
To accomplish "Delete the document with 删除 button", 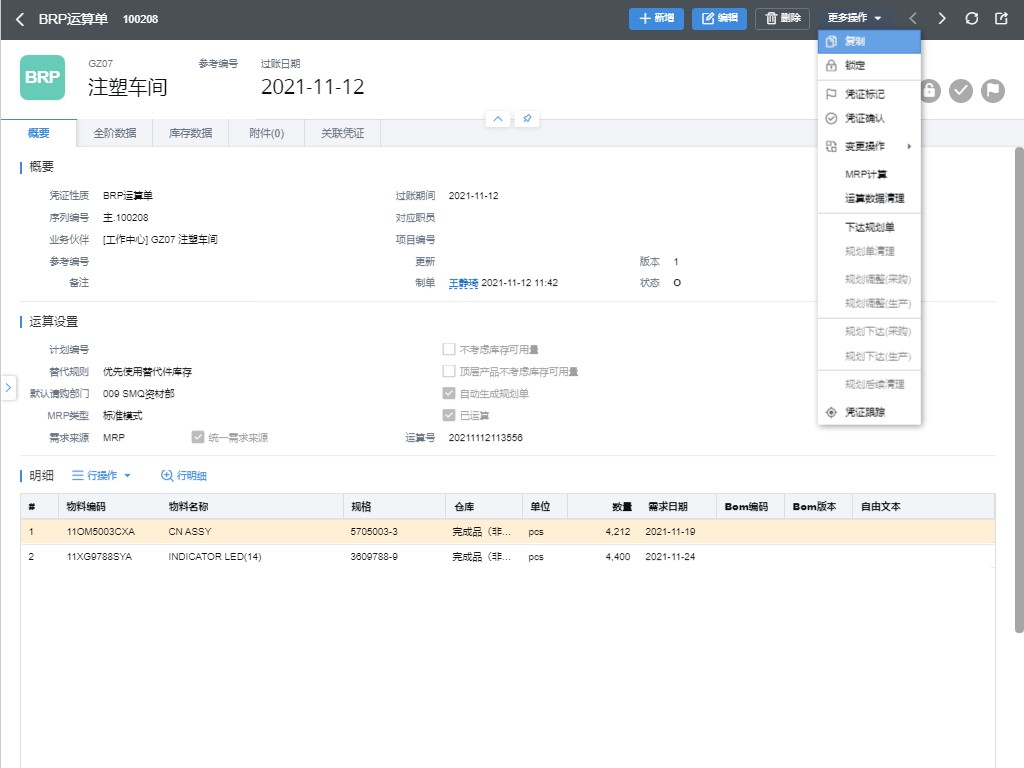I will pyautogui.click(x=782, y=18).
